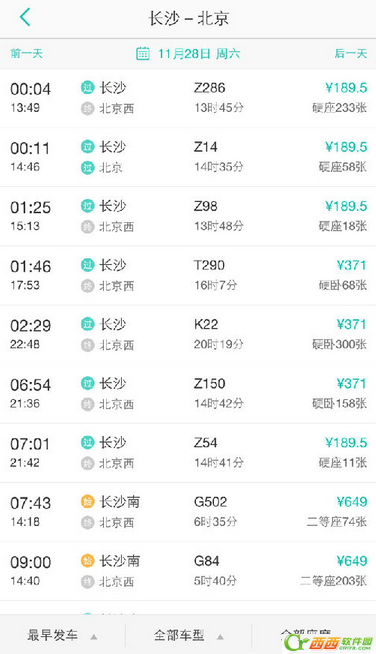The height and width of the screenshot is (654, 376).
Task: Tap the orange 始 icon for G502
Action: pyautogui.click(x=88, y=501)
